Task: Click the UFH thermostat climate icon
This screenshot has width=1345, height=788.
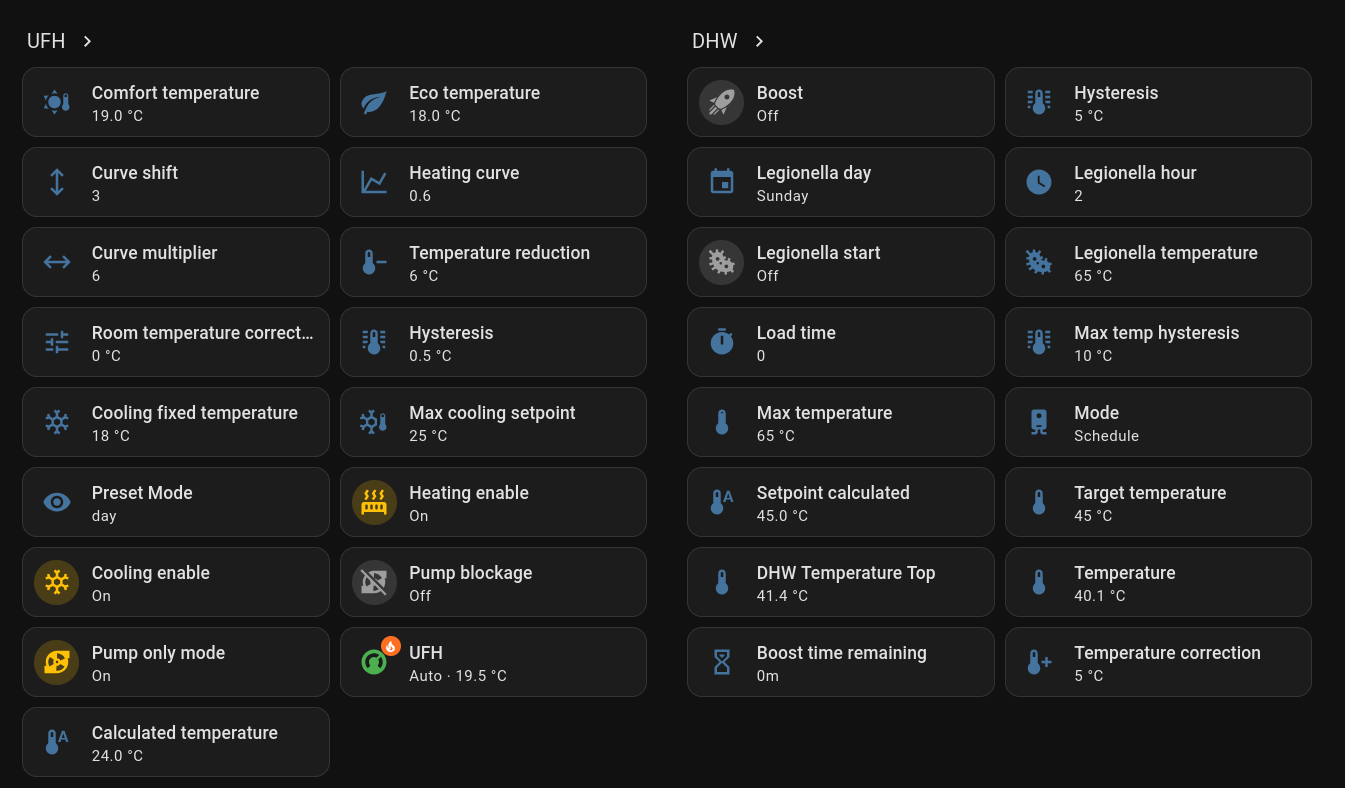Action: pyautogui.click(x=374, y=662)
